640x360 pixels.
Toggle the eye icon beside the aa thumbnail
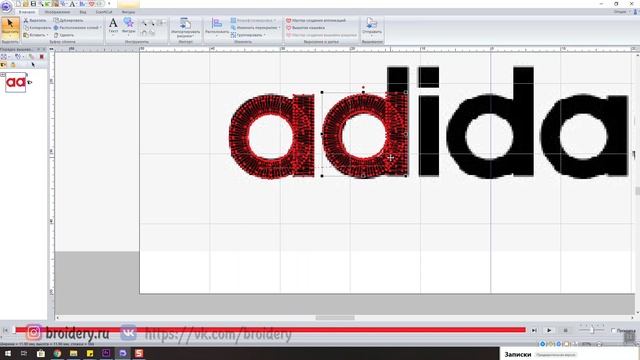tap(29, 82)
